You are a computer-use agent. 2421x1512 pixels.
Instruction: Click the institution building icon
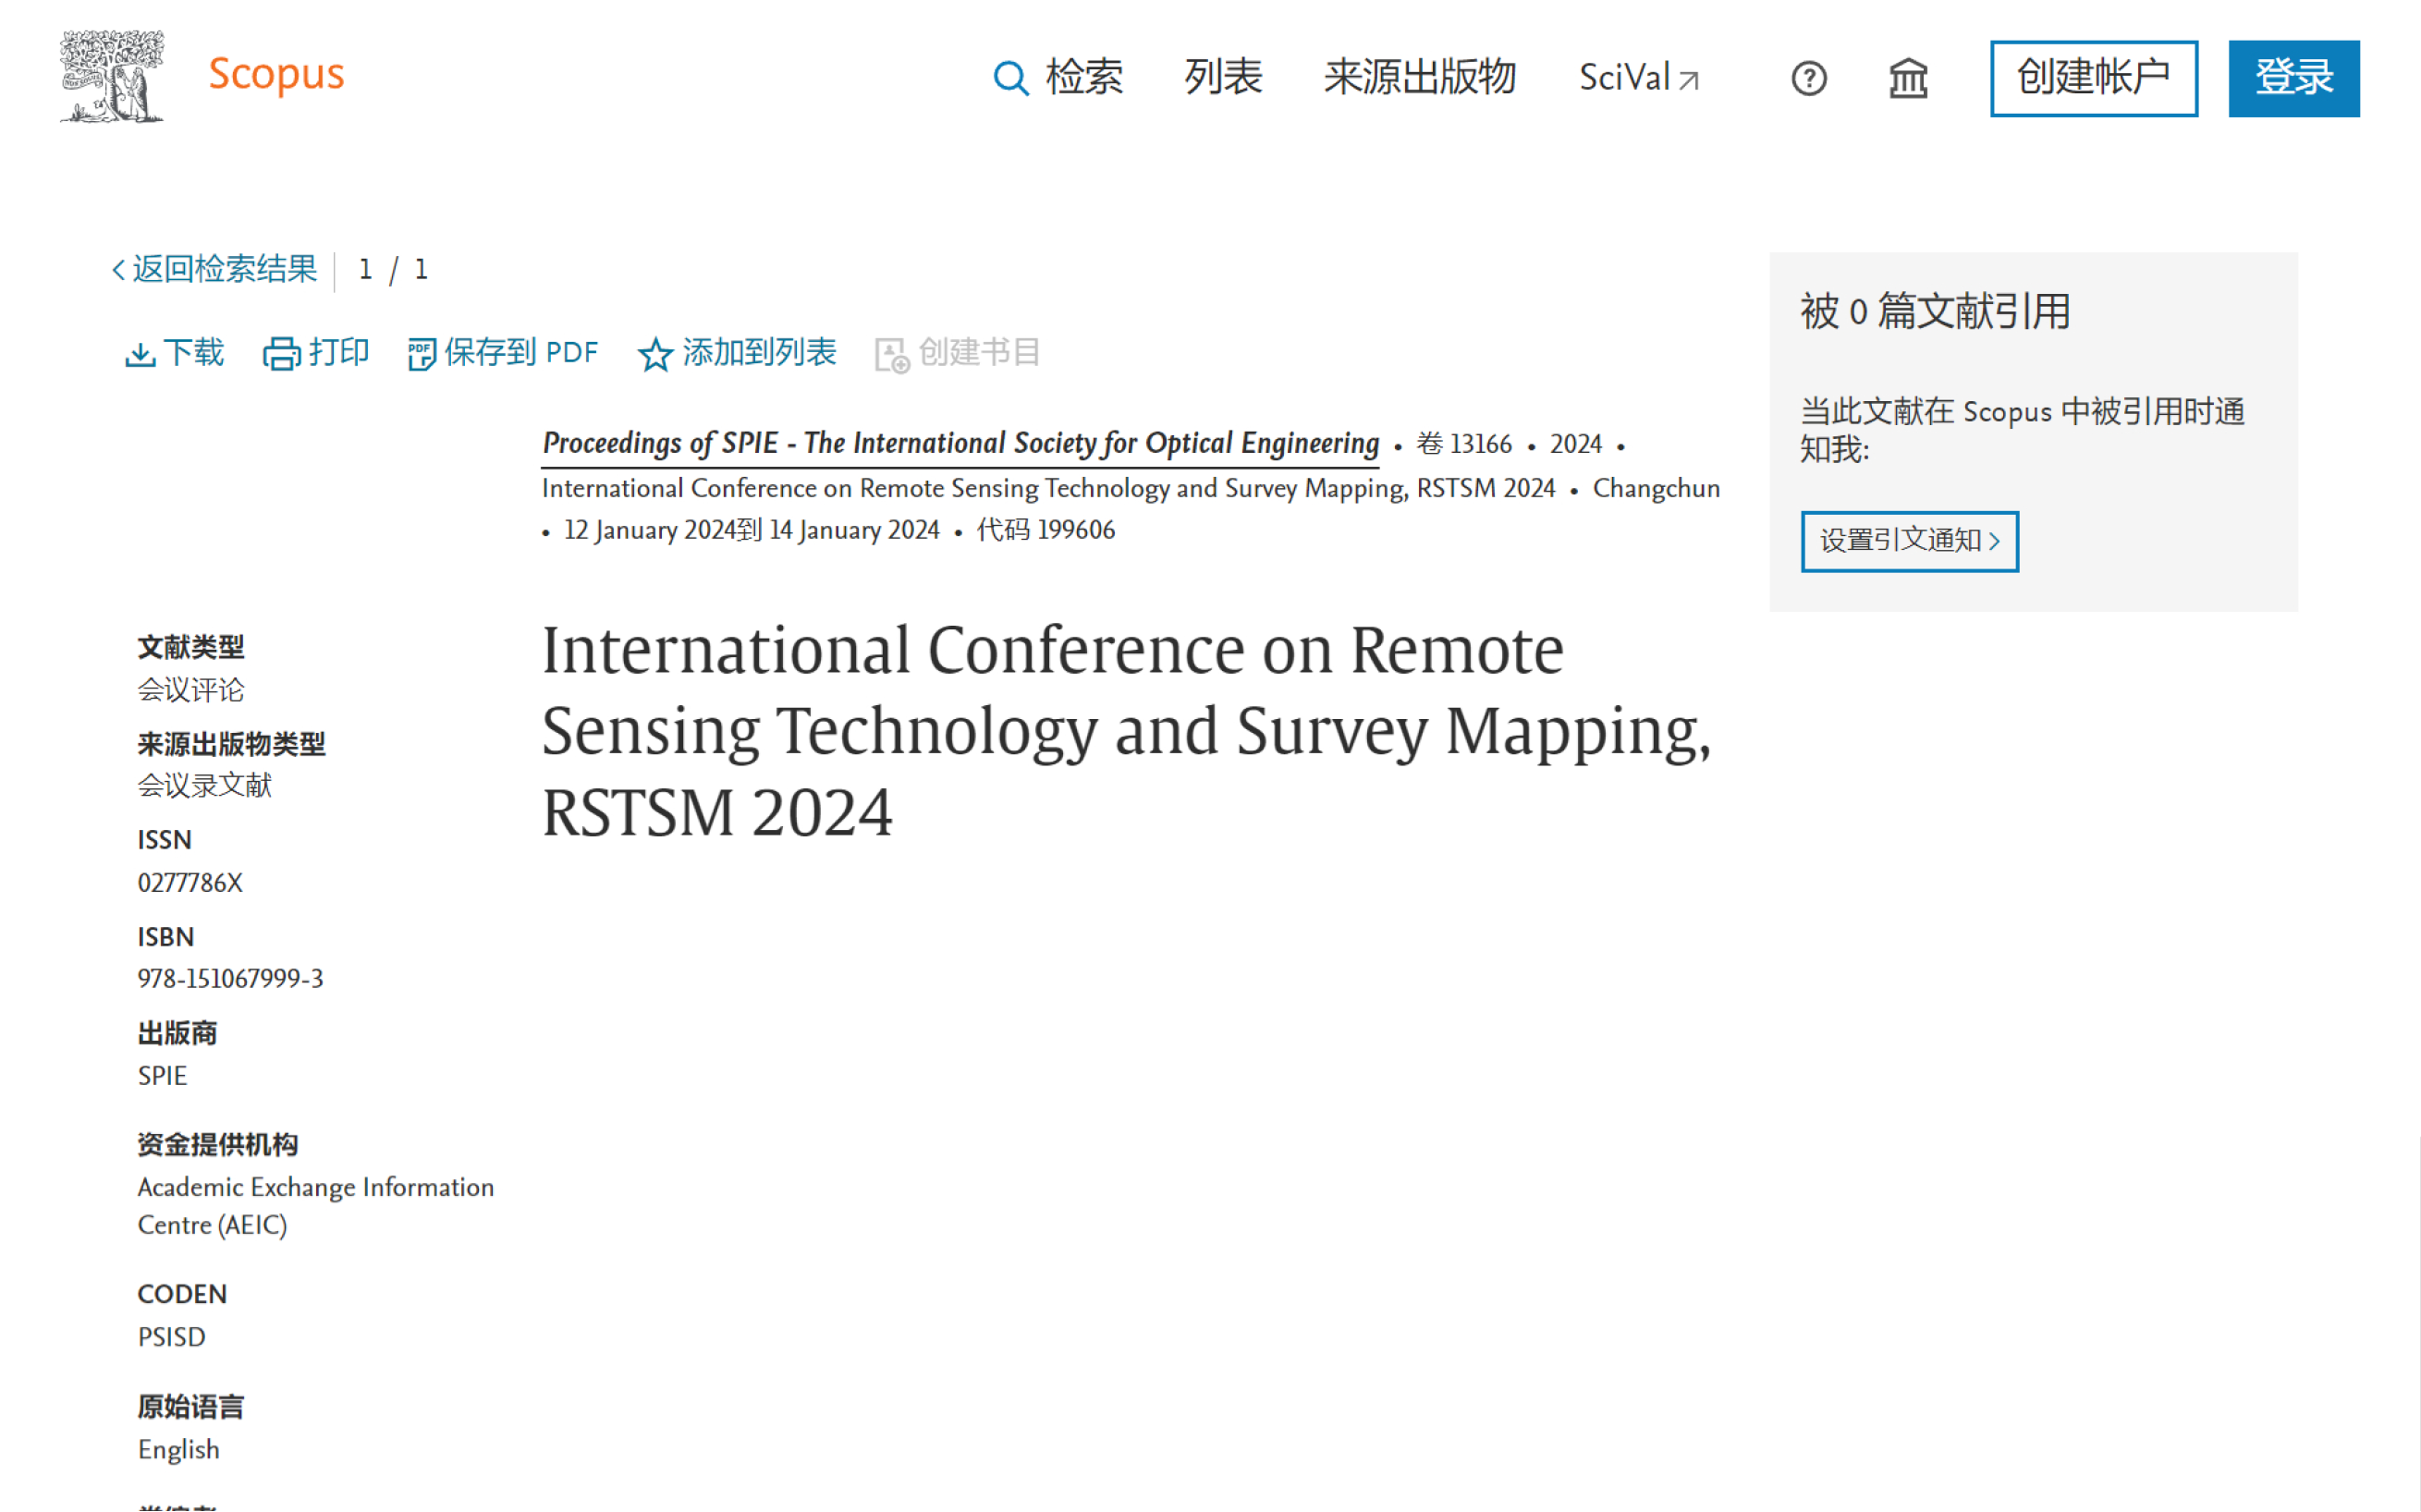click(1907, 78)
